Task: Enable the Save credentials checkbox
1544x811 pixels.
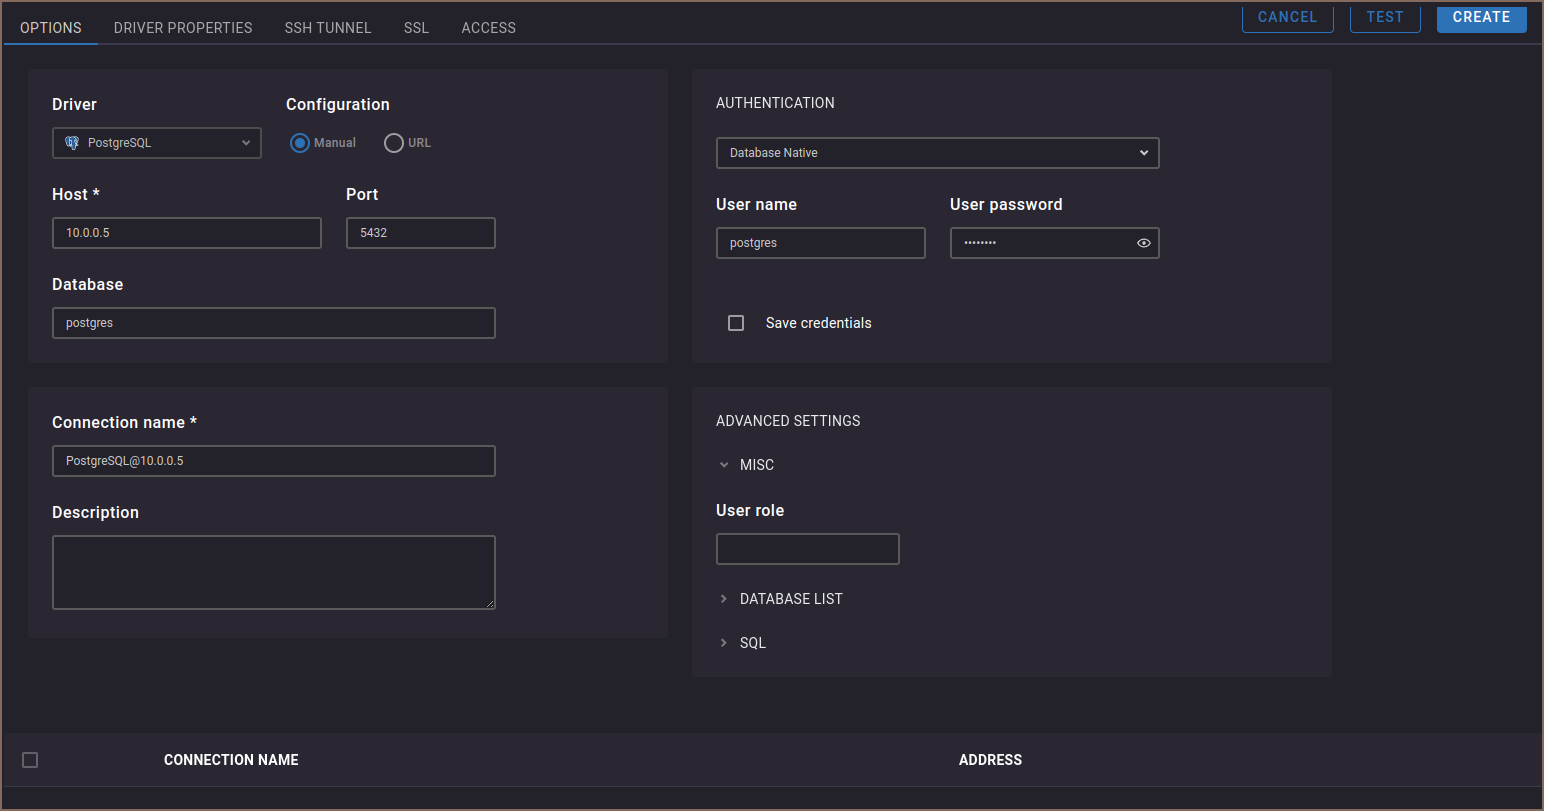Action: (736, 323)
